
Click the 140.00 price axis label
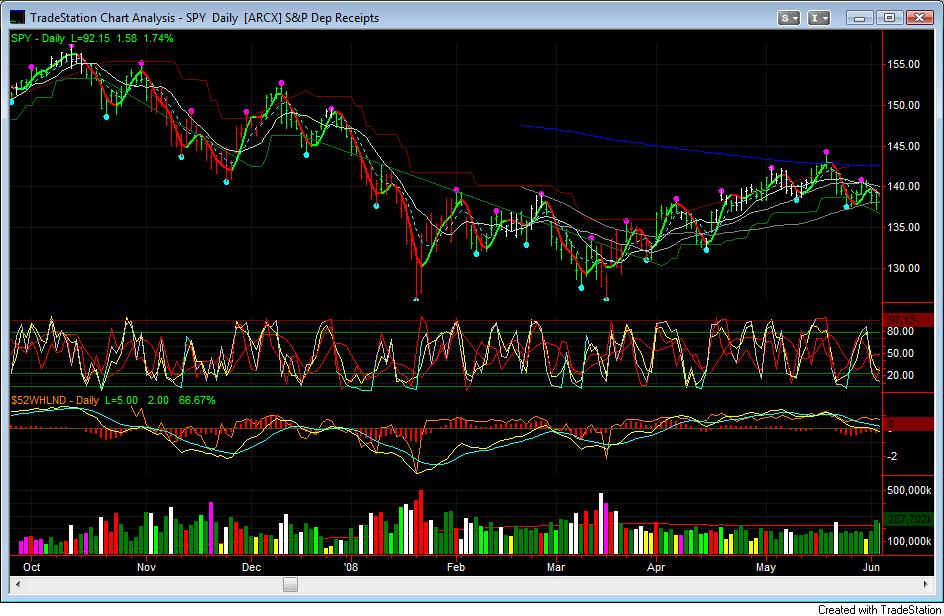click(904, 187)
